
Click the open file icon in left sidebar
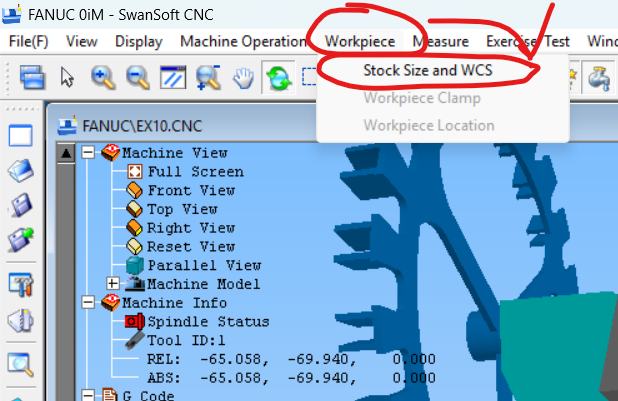21,170
